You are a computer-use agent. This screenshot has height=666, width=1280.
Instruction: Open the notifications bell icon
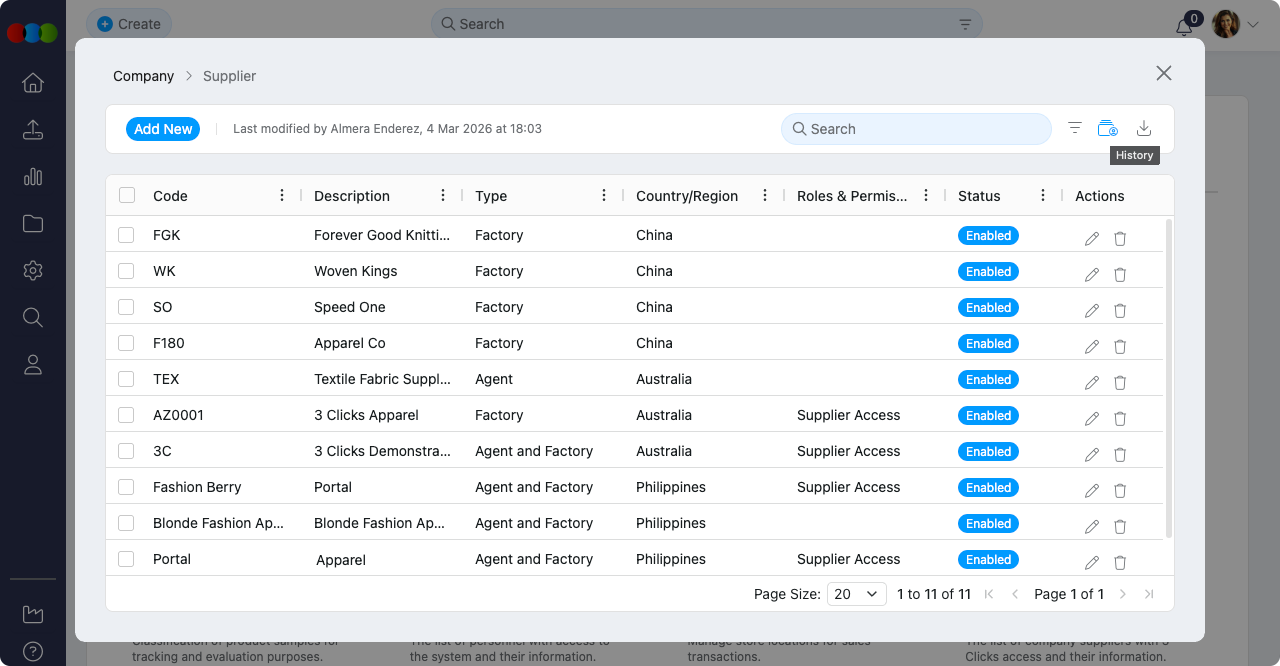pos(1185,27)
